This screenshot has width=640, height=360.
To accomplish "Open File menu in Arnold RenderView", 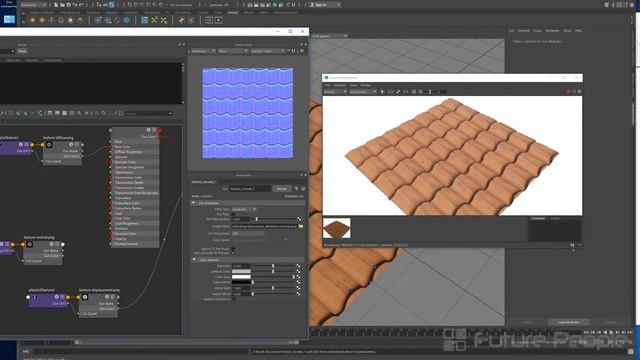I will point(327,85).
